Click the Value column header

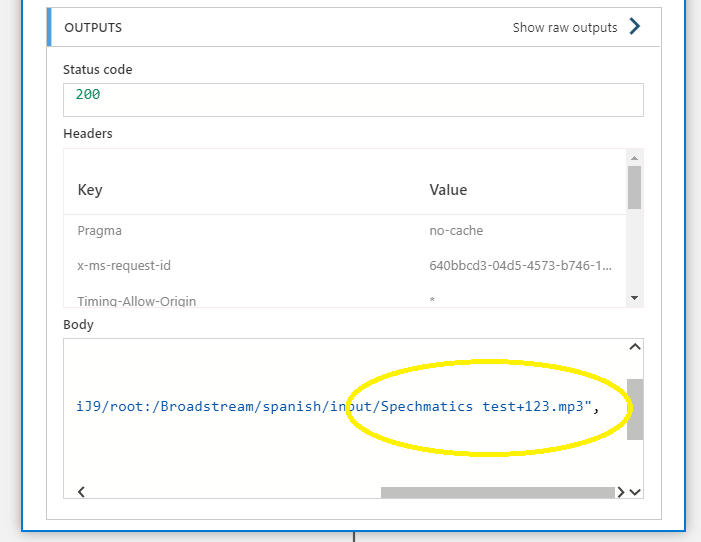coord(448,190)
